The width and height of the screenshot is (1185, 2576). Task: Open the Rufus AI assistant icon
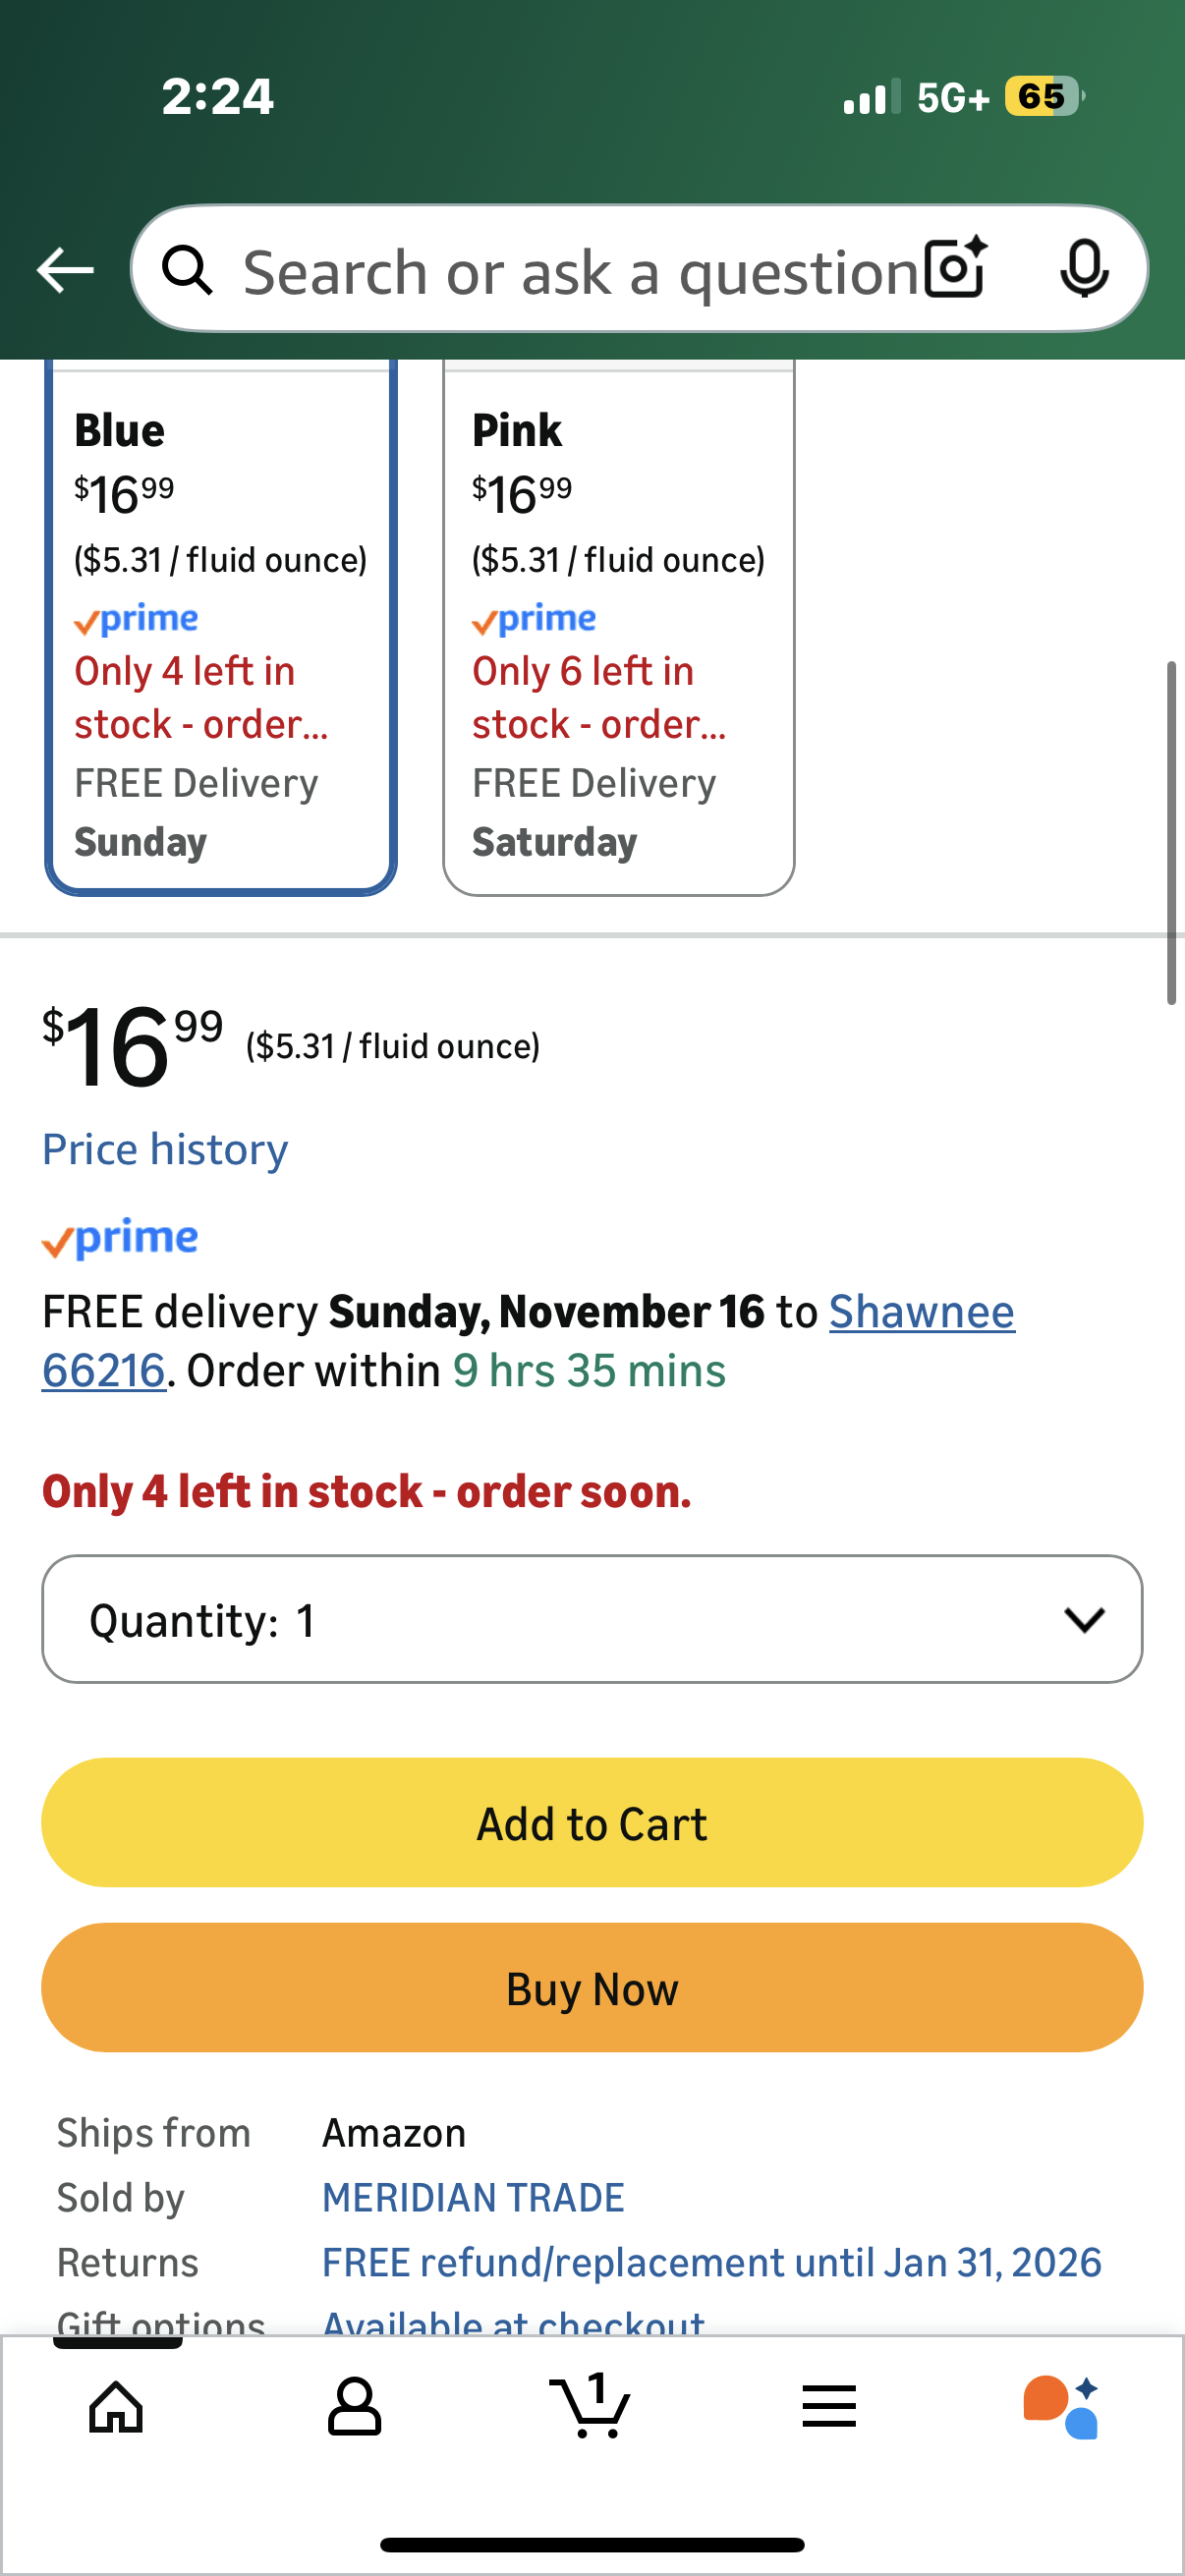1062,2408
